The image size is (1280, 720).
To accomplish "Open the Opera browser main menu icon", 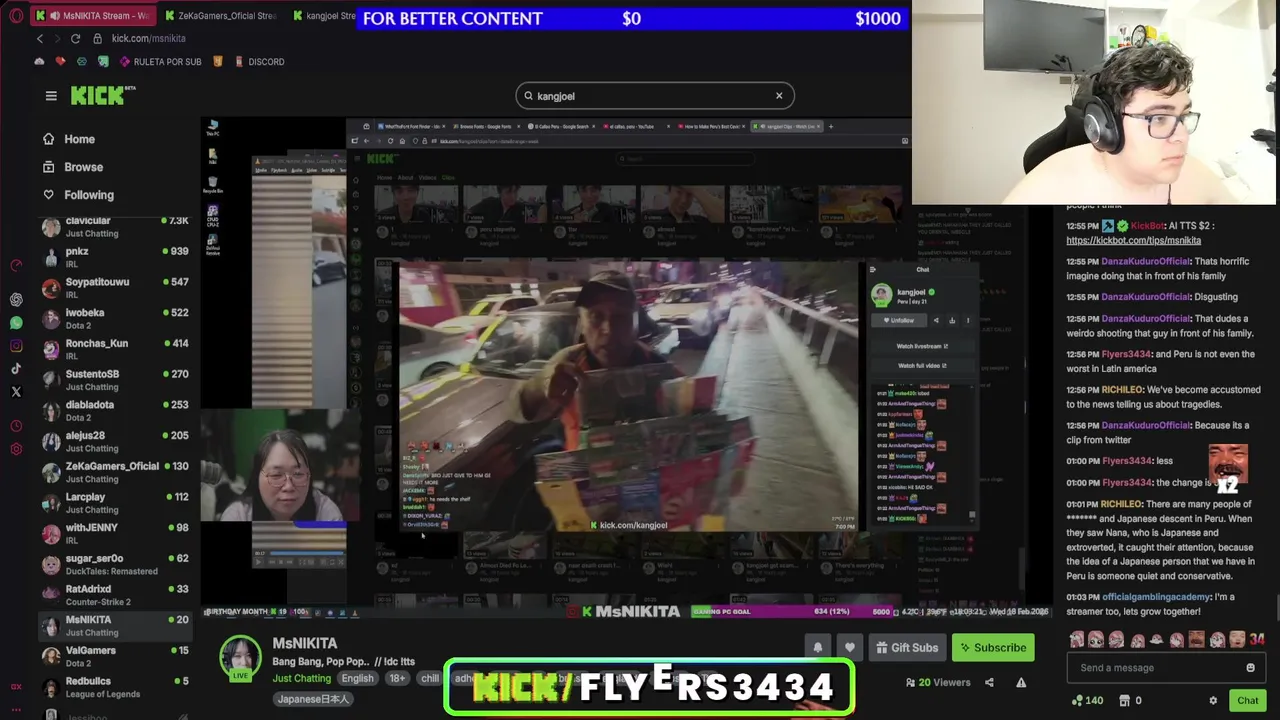I will point(16,16).
